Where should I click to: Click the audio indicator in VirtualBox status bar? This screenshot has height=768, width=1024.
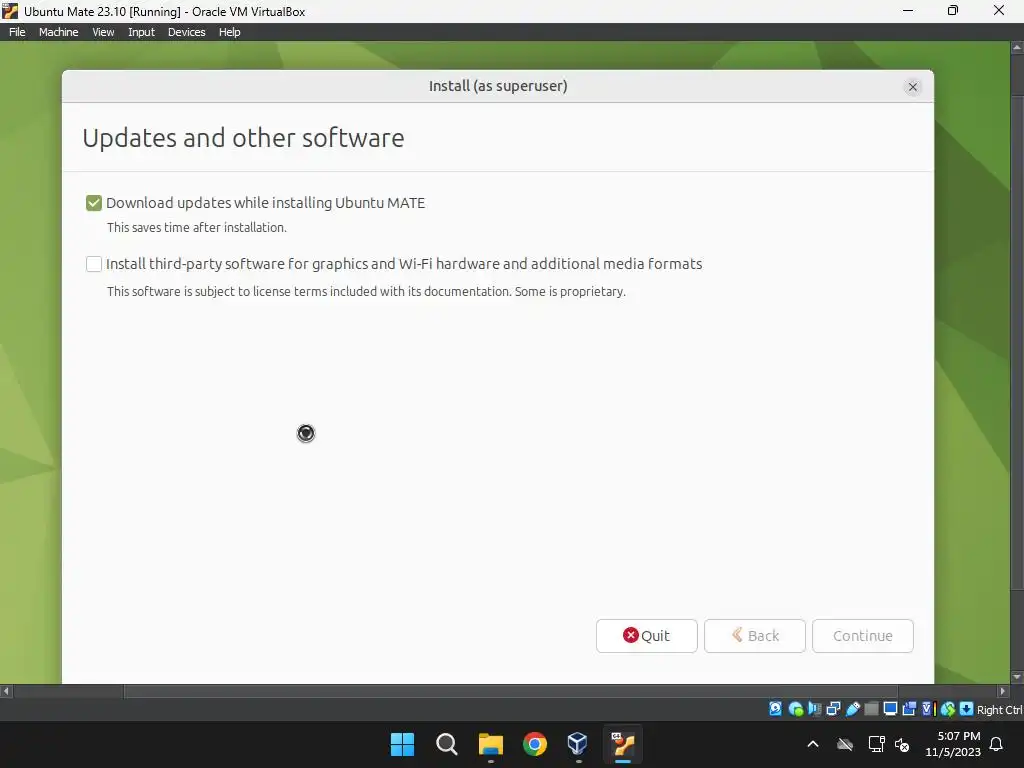point(814,709)
